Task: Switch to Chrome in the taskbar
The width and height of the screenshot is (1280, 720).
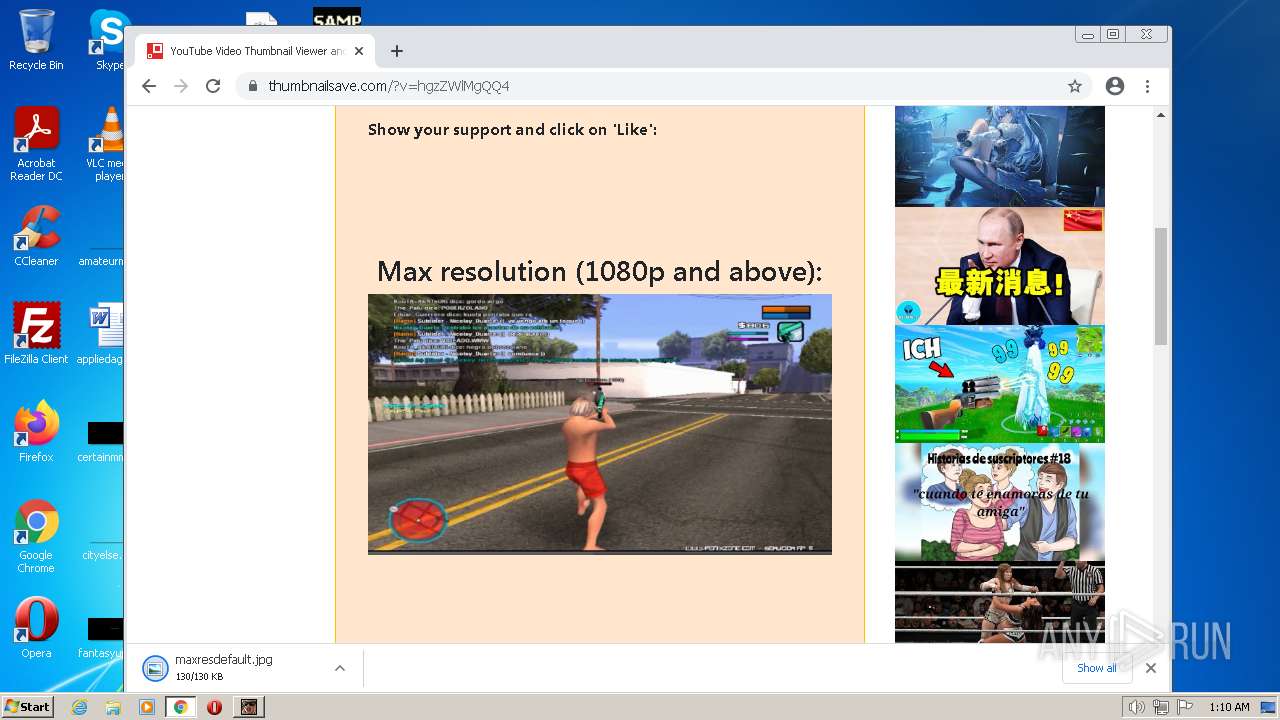Action: (x=181, y=707)
